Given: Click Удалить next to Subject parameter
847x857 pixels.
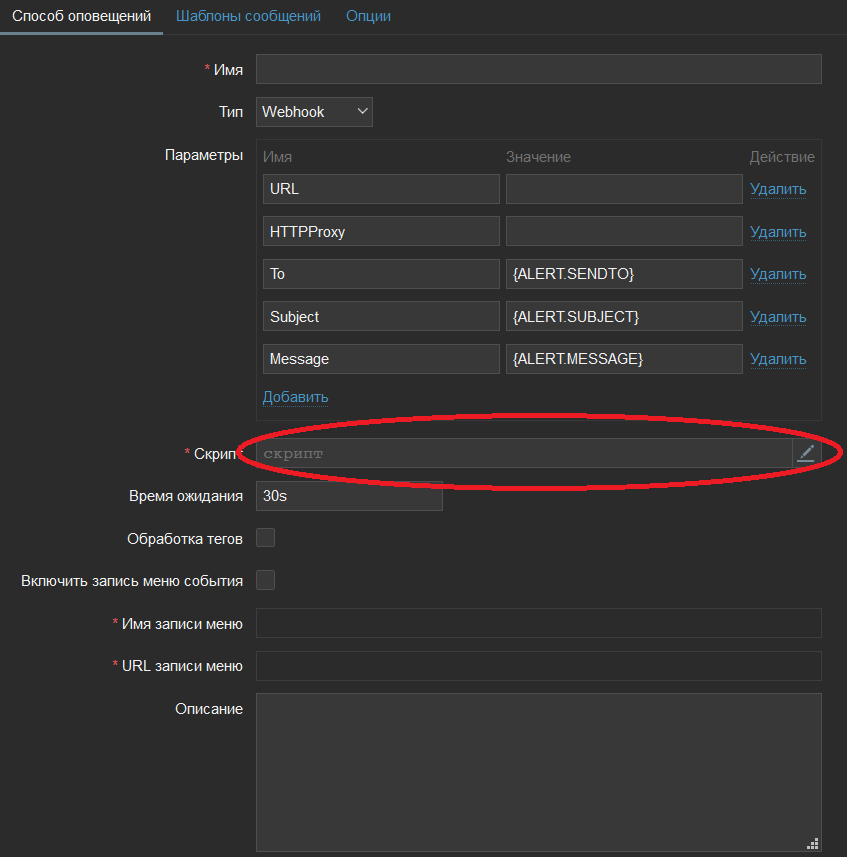Looking at the screenshot, I should tap(777, 317).
